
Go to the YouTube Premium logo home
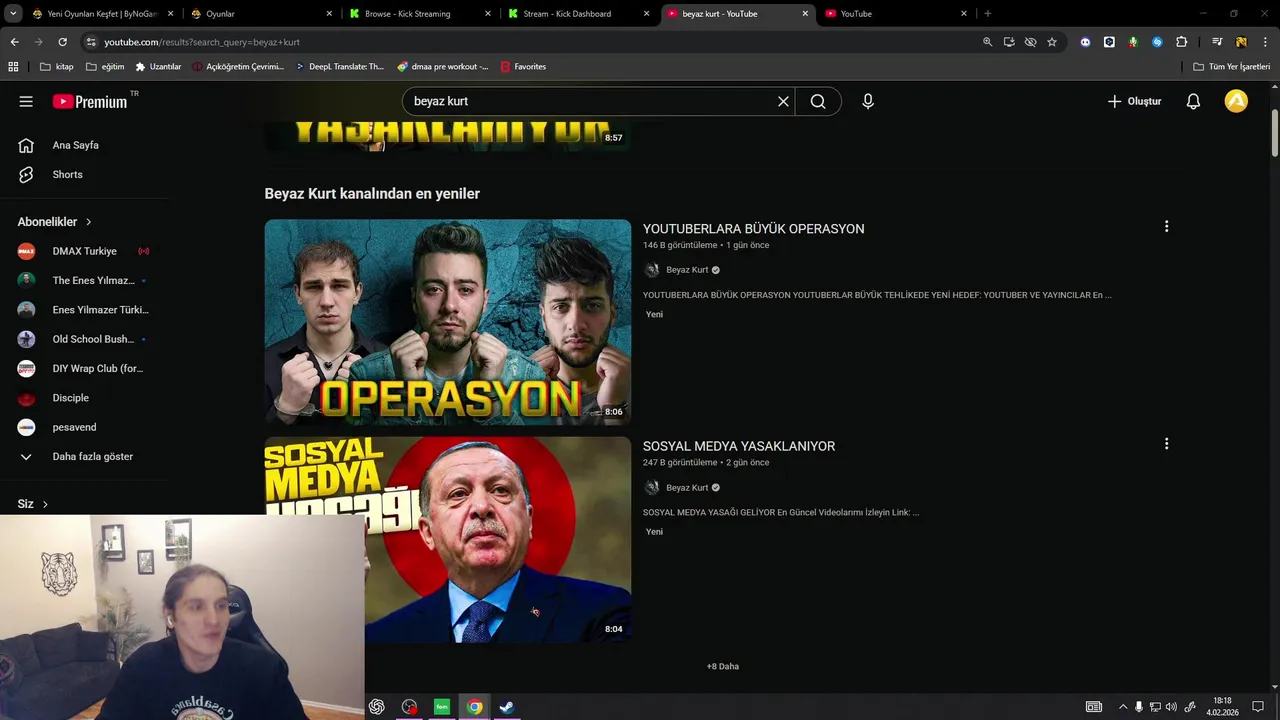tap(90, 101)
